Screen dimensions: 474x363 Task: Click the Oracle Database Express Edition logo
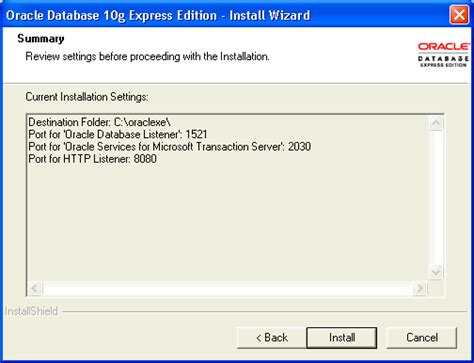tap(443, 54)
